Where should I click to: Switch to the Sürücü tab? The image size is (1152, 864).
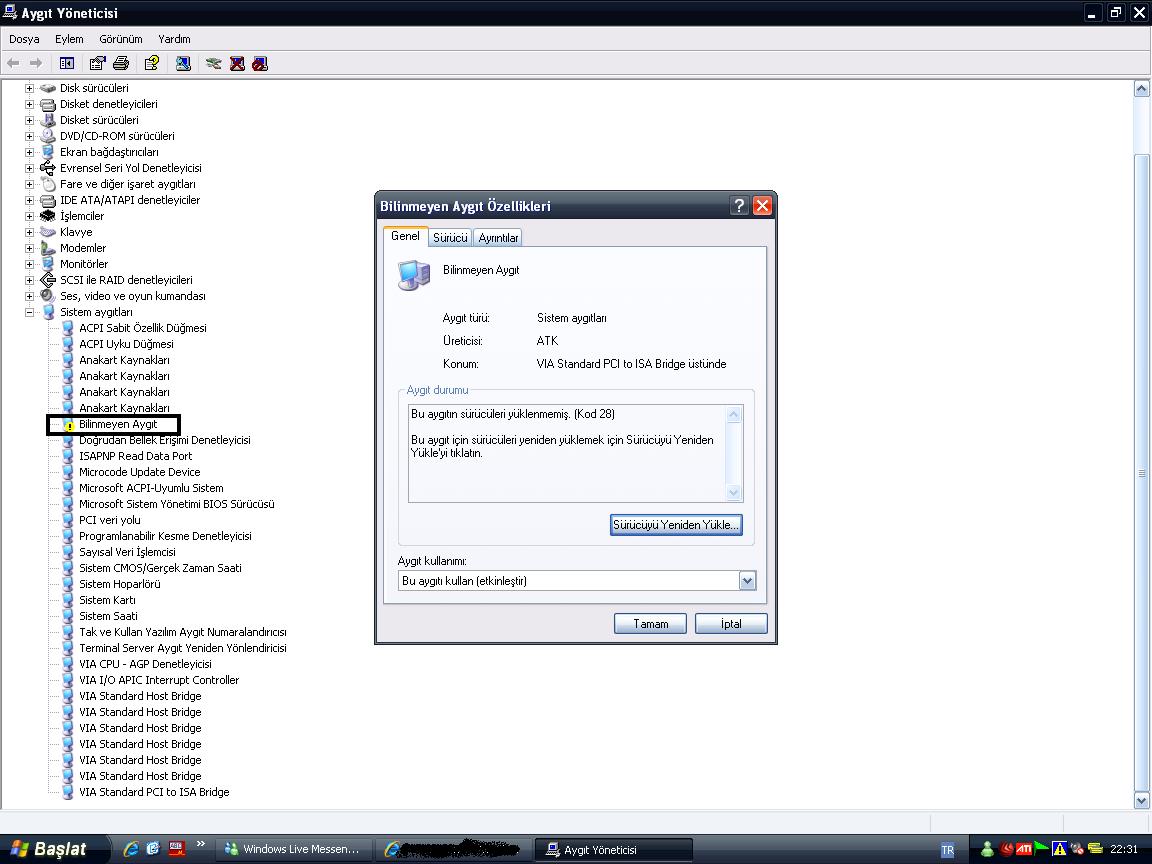pos(450,237)
